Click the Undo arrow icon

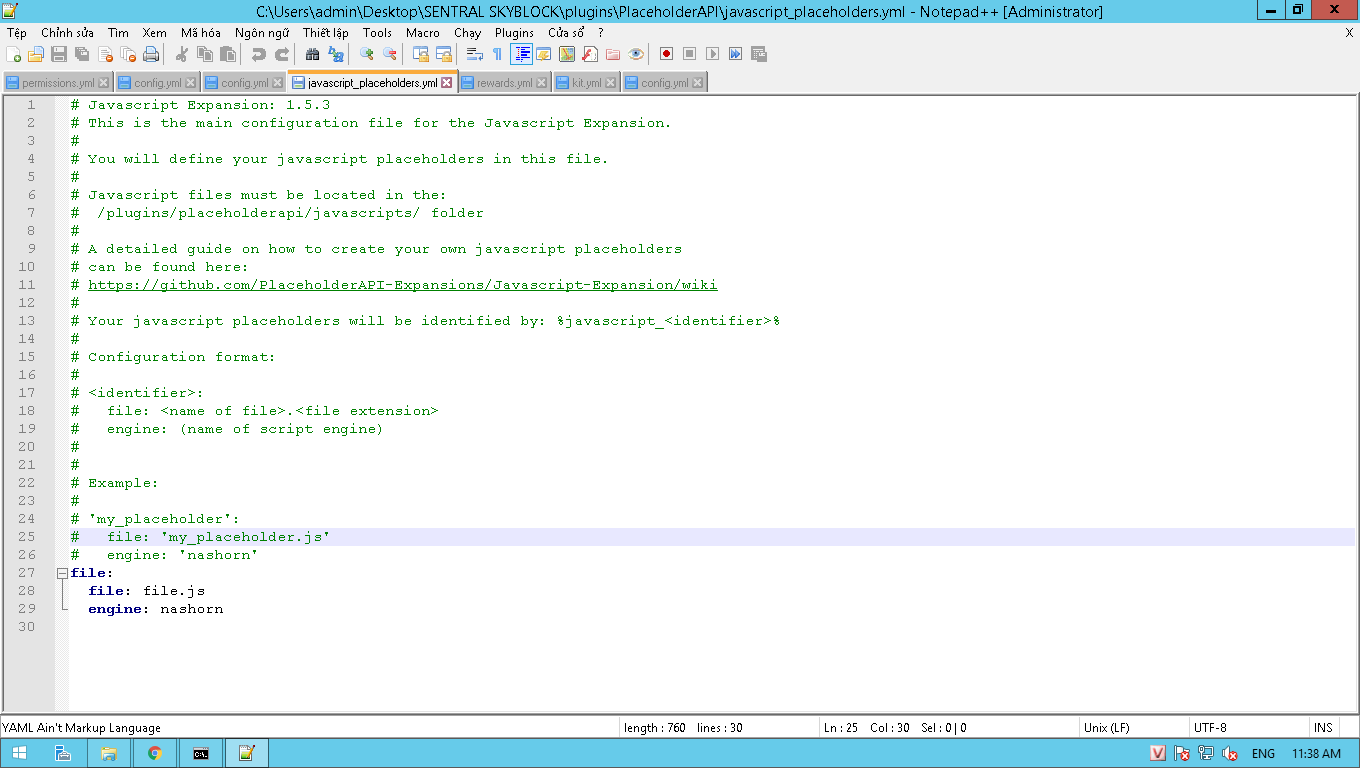tap(258, 54)
